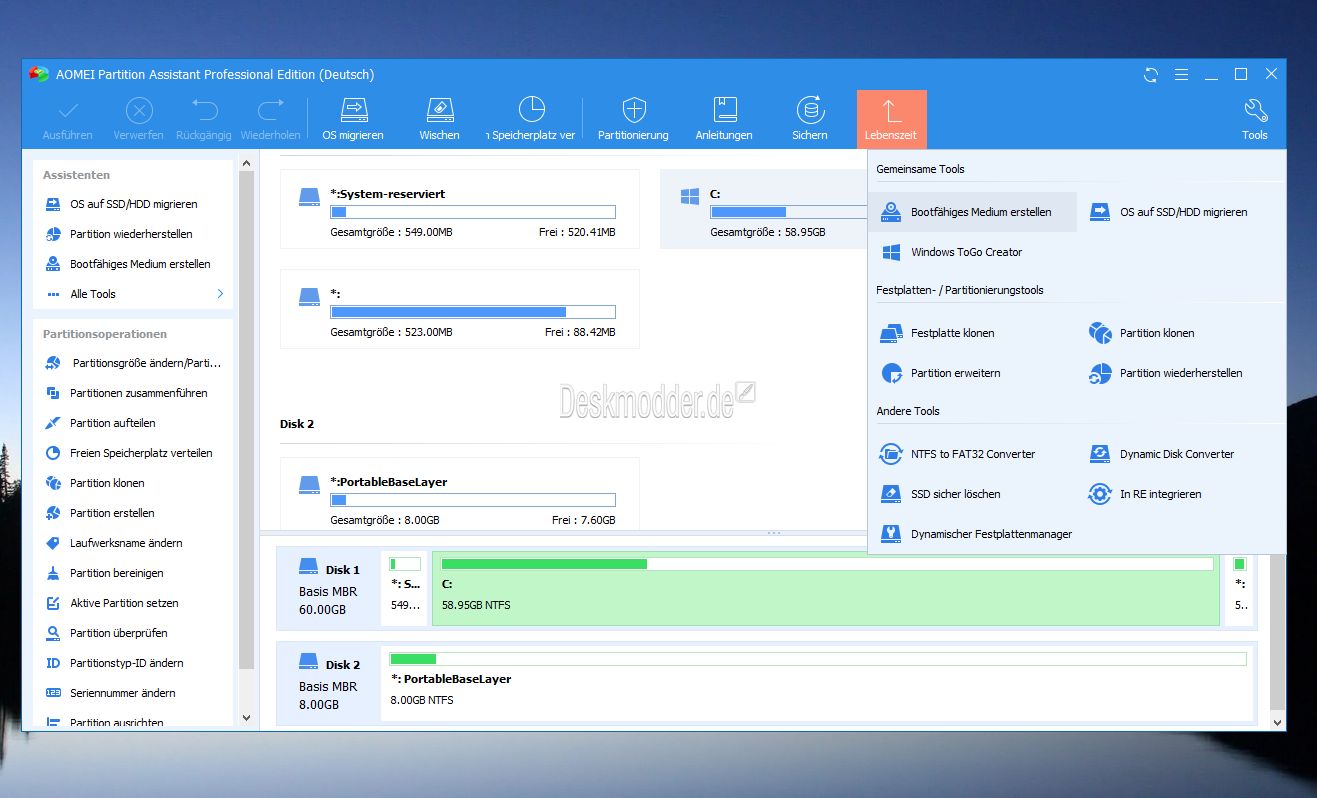1317x798 pixels.
Task: Open NTFS to FAT32 Converter
Action: tap(958, 454)
